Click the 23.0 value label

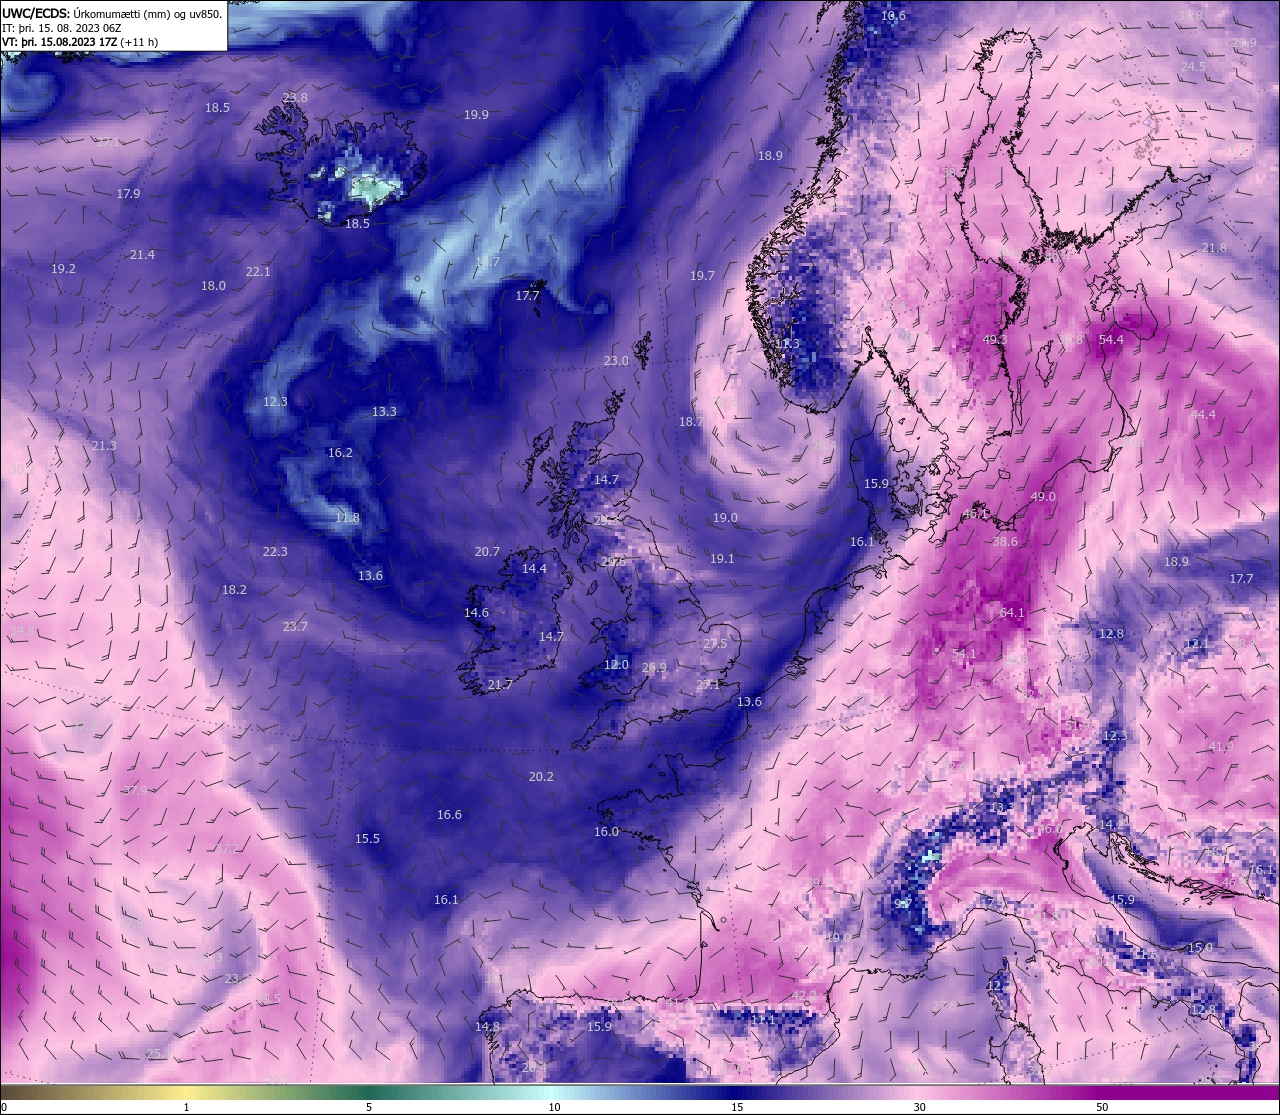(616, 361)
